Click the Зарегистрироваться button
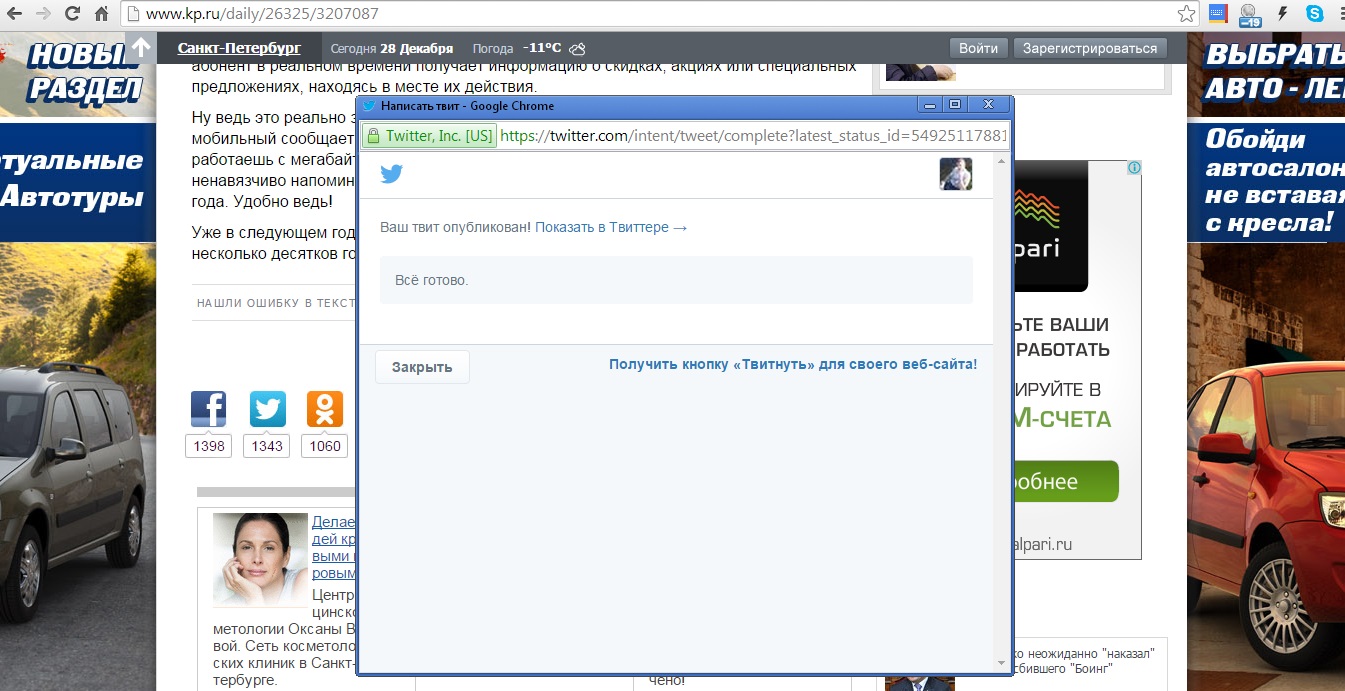Viewport: 1345px width, 691px height. (x=1091, y=48)
